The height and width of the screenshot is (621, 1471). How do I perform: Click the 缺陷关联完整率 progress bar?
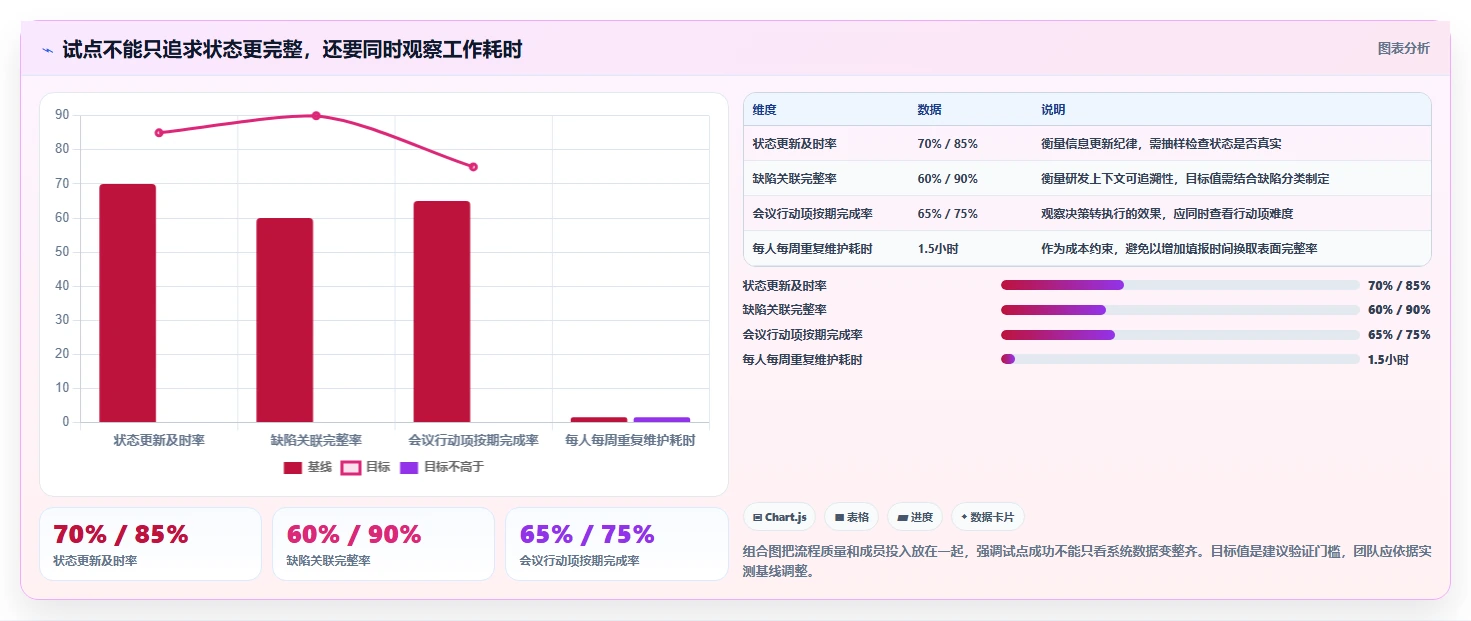coord(1180,310)
